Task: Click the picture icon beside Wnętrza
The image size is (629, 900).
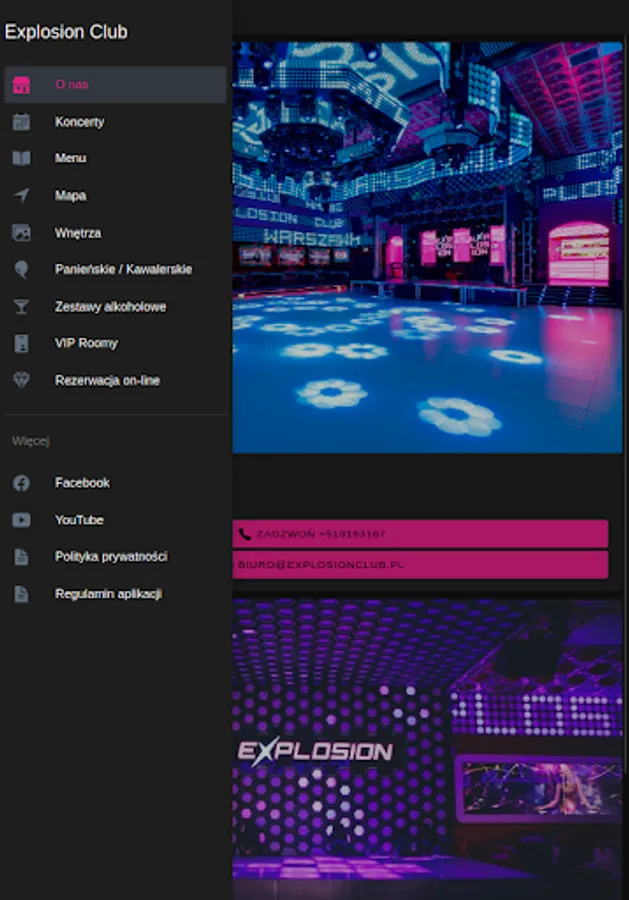Action: [x=21, y=232]
